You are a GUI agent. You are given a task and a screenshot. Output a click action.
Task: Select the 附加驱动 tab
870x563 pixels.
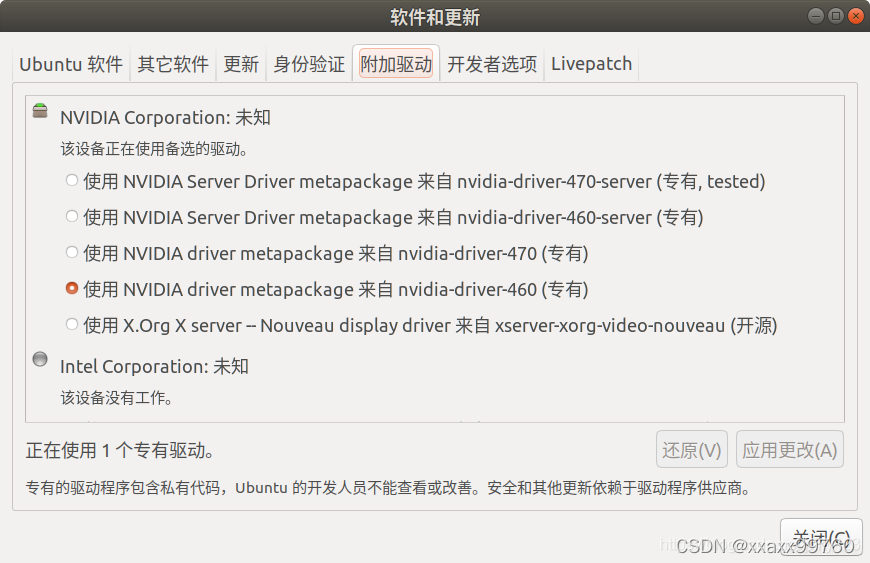coord(396,64)
